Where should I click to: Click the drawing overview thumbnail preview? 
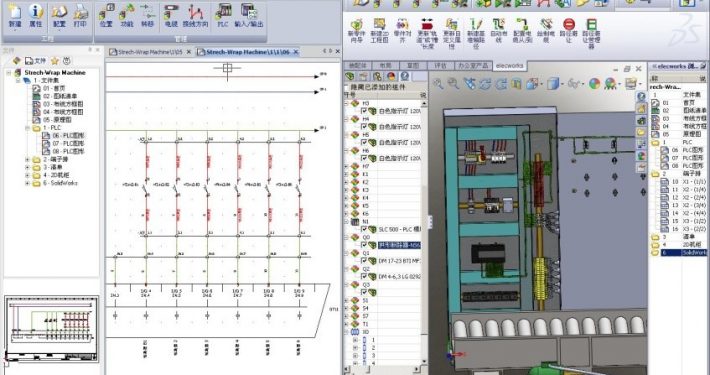click(x=51, y=329)
